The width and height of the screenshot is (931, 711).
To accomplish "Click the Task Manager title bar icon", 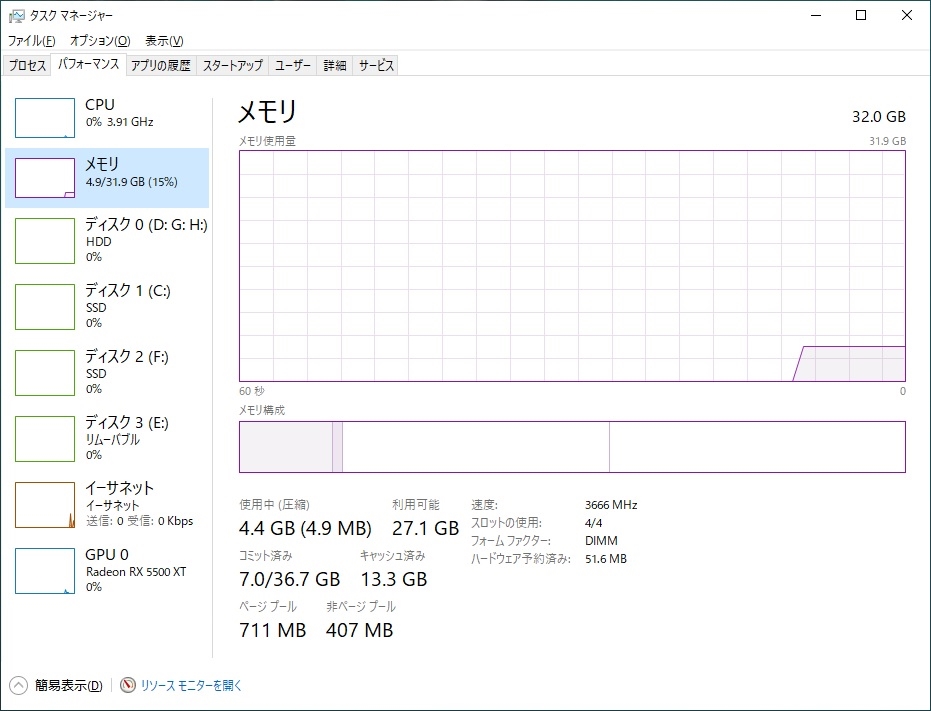I will 17,16.
